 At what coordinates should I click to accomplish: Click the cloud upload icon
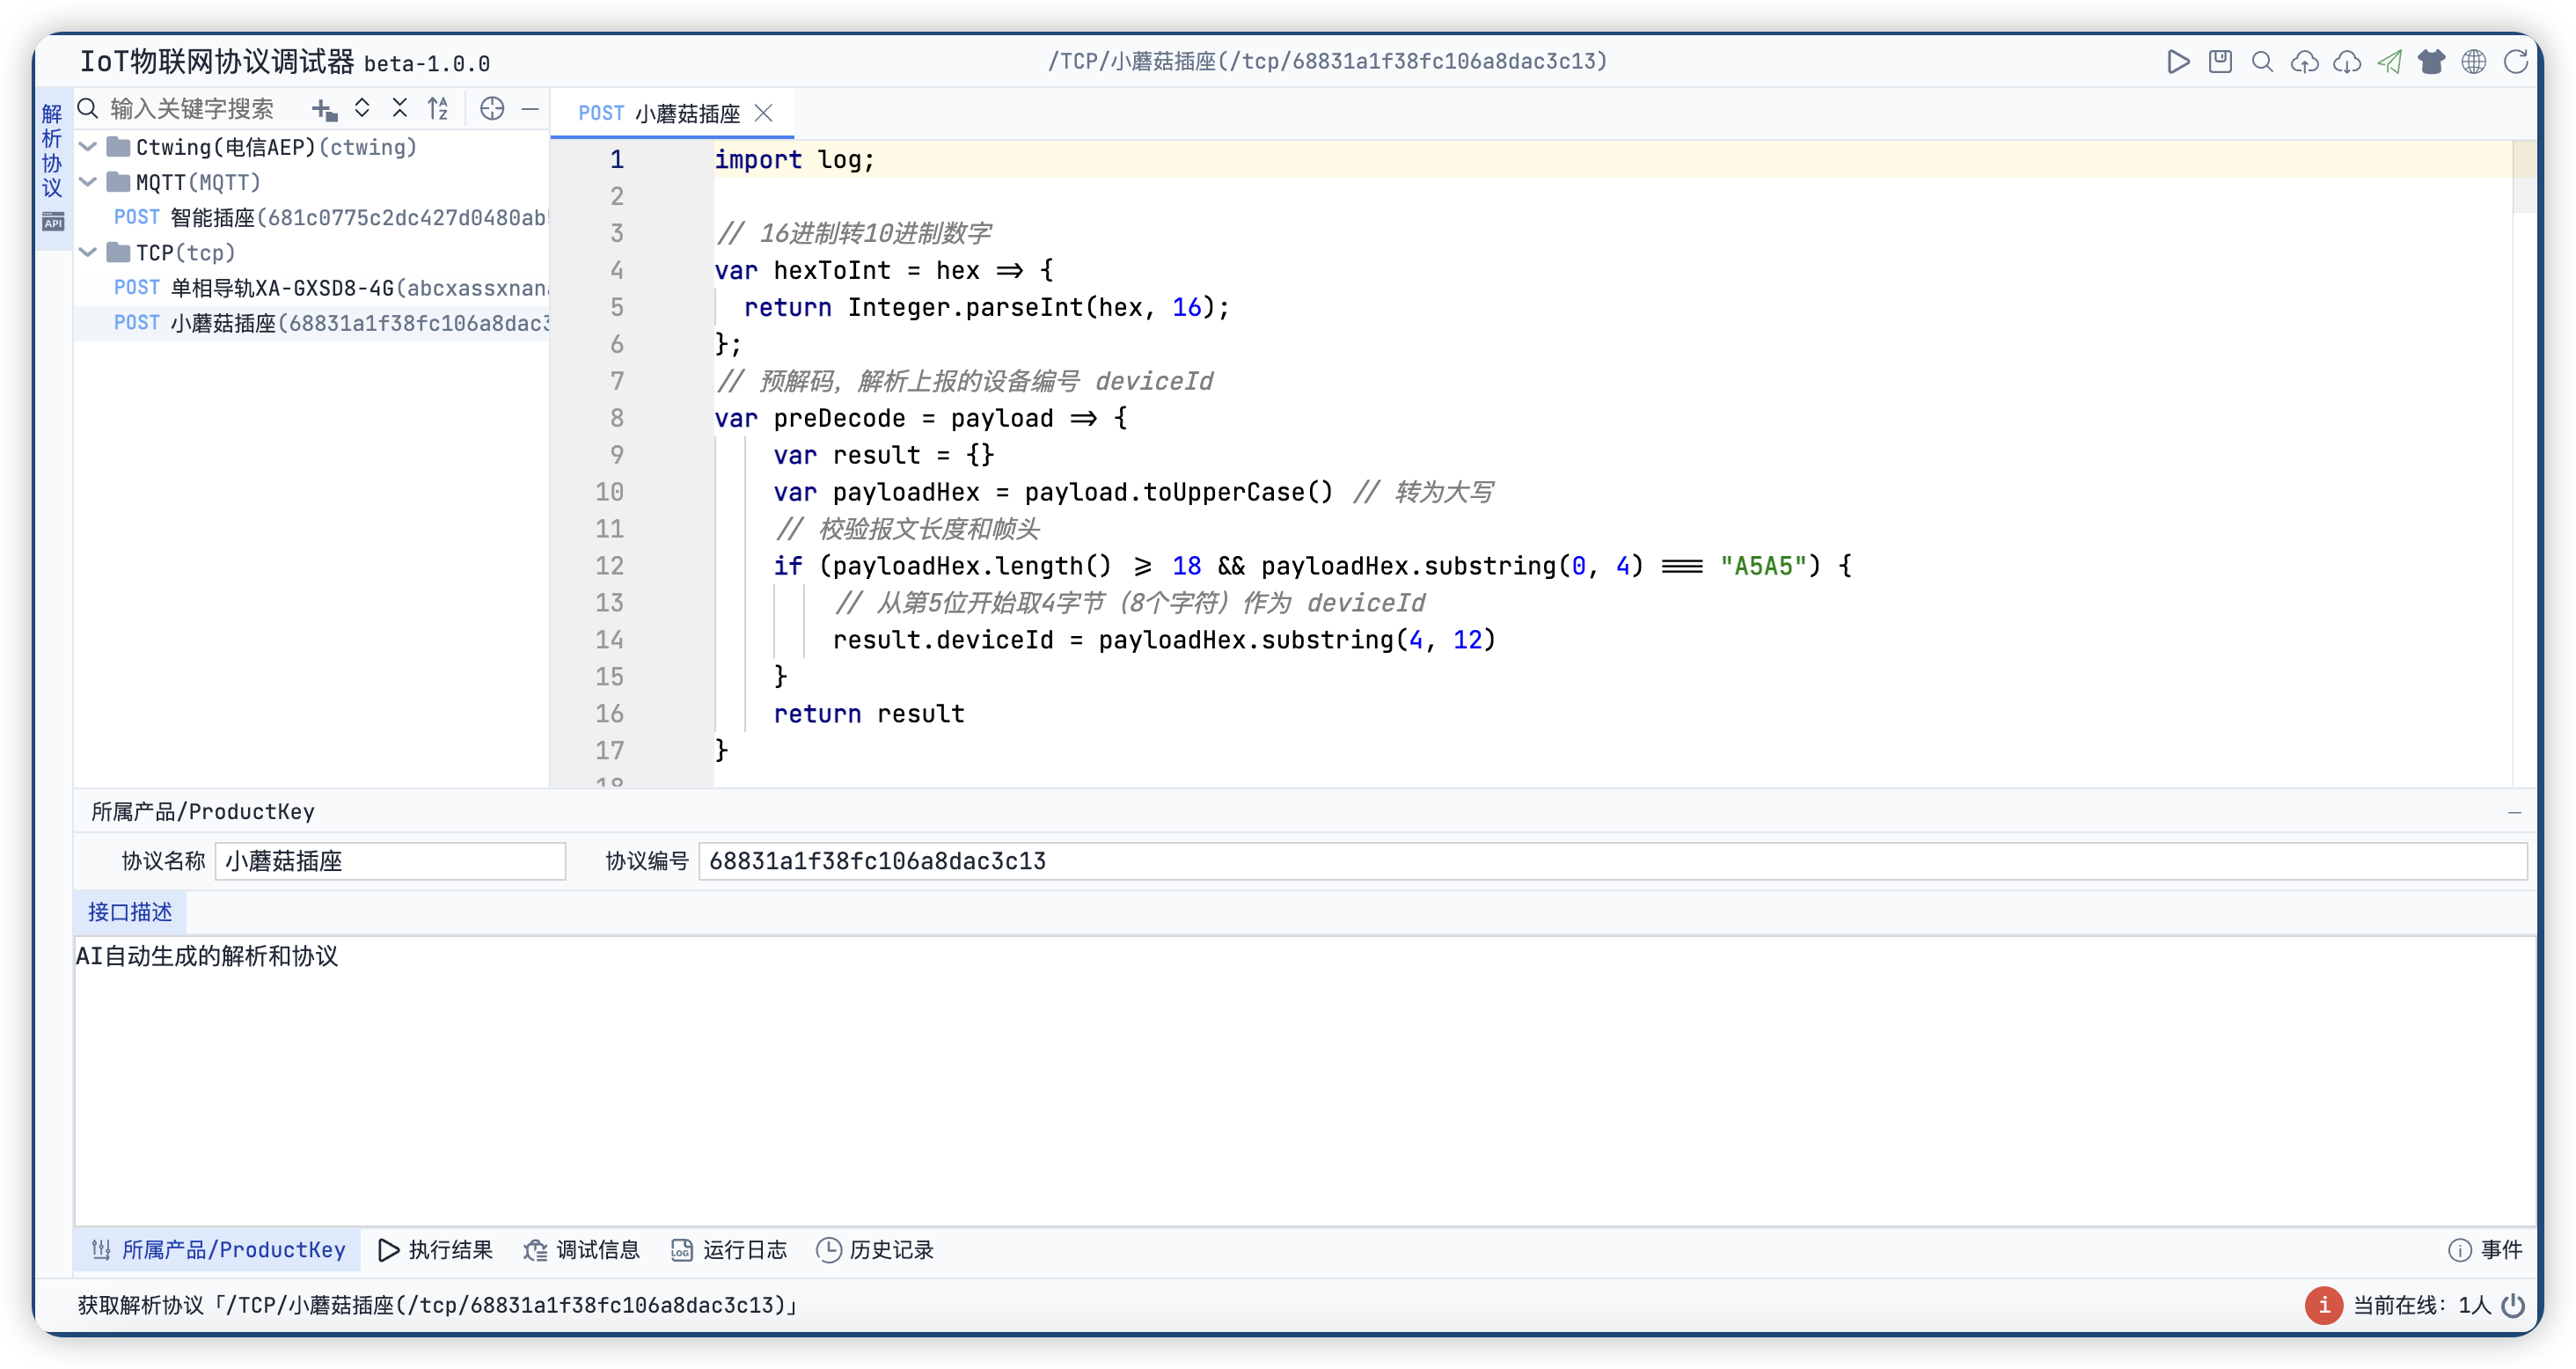pos(2304,62)
